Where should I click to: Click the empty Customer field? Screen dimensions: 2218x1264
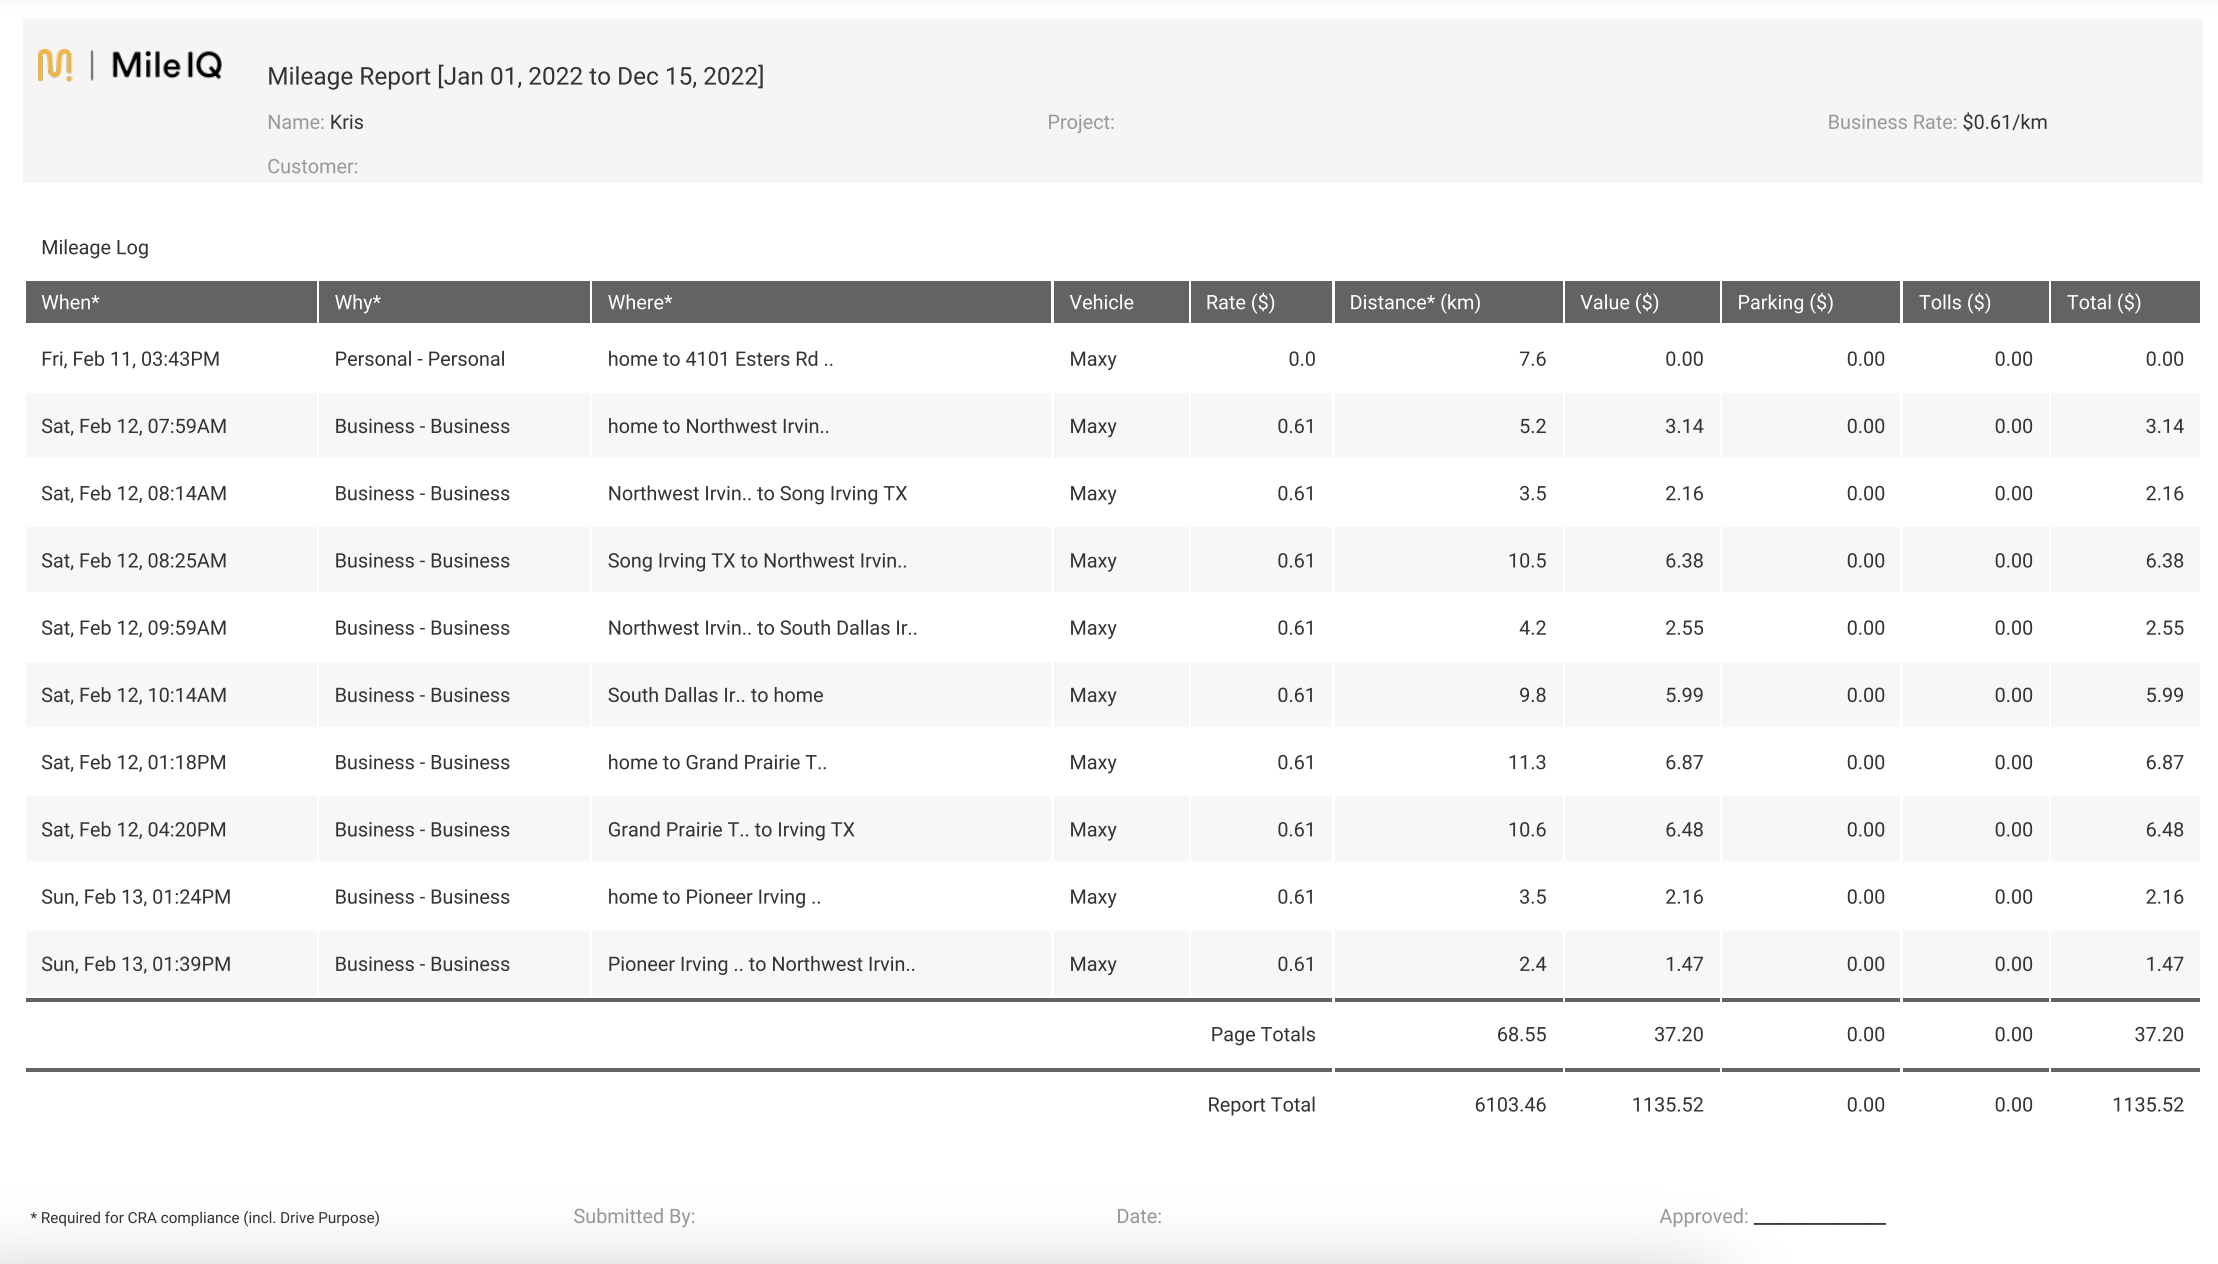(x=312, y=166)
